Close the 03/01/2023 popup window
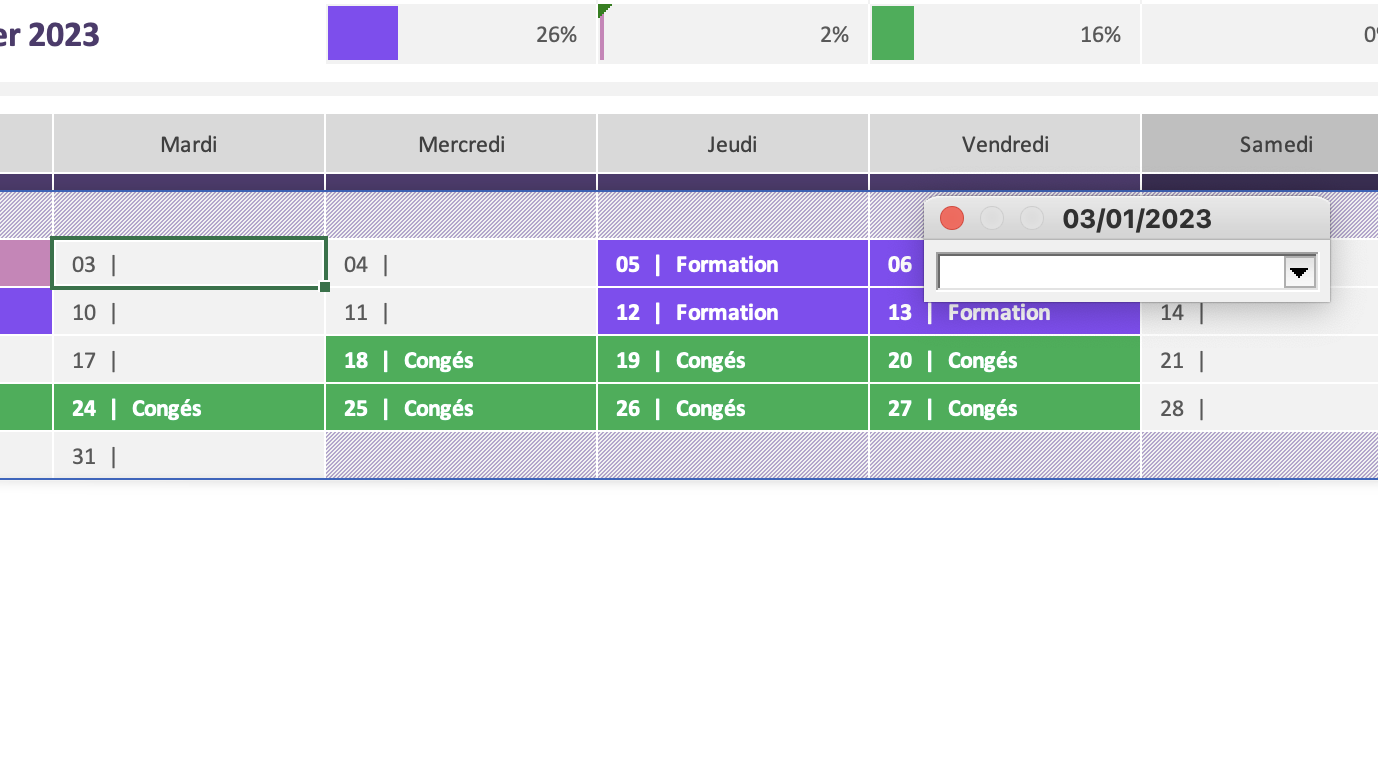Image resolution: width=1378 pixels, height=772 pixels. tap(952, 218)
